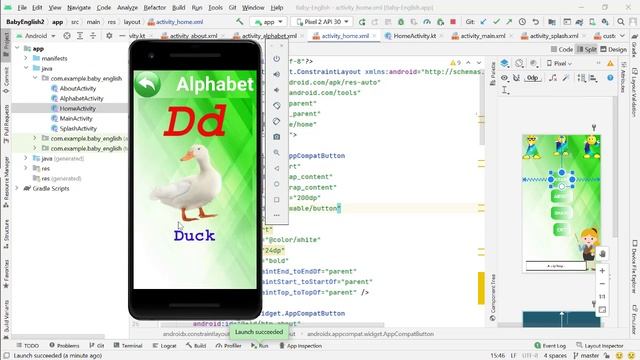Switch editor to Split view
The height and width of the screenshot is (360, 640).
pos(587,49)
